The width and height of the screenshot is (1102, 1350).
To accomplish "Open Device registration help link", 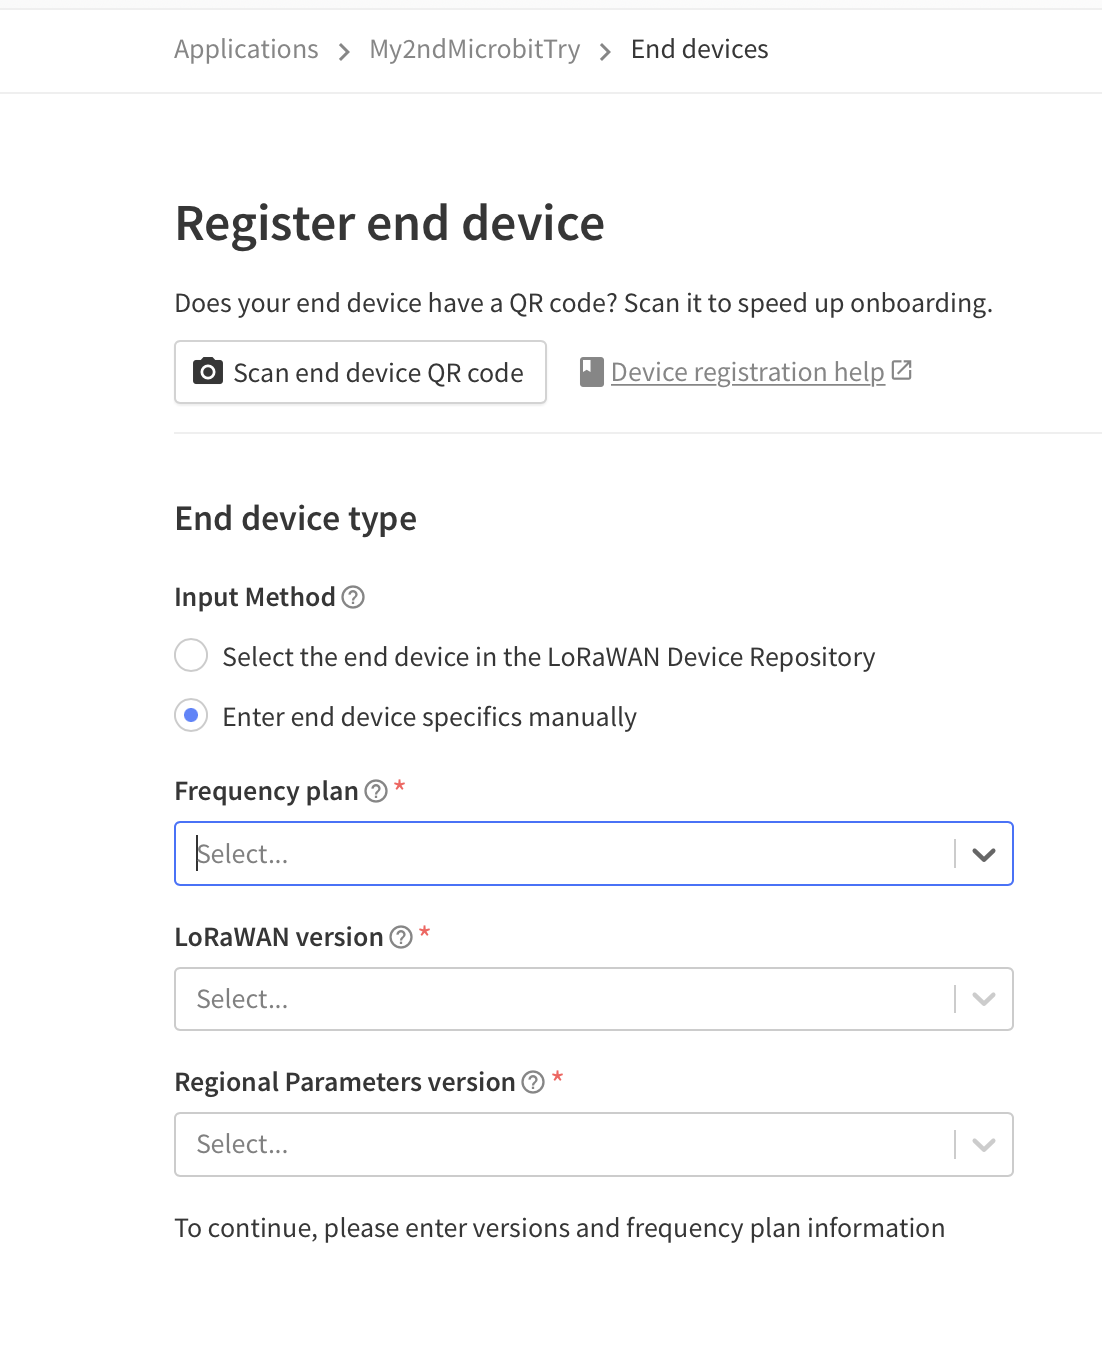I will point(748,372).
